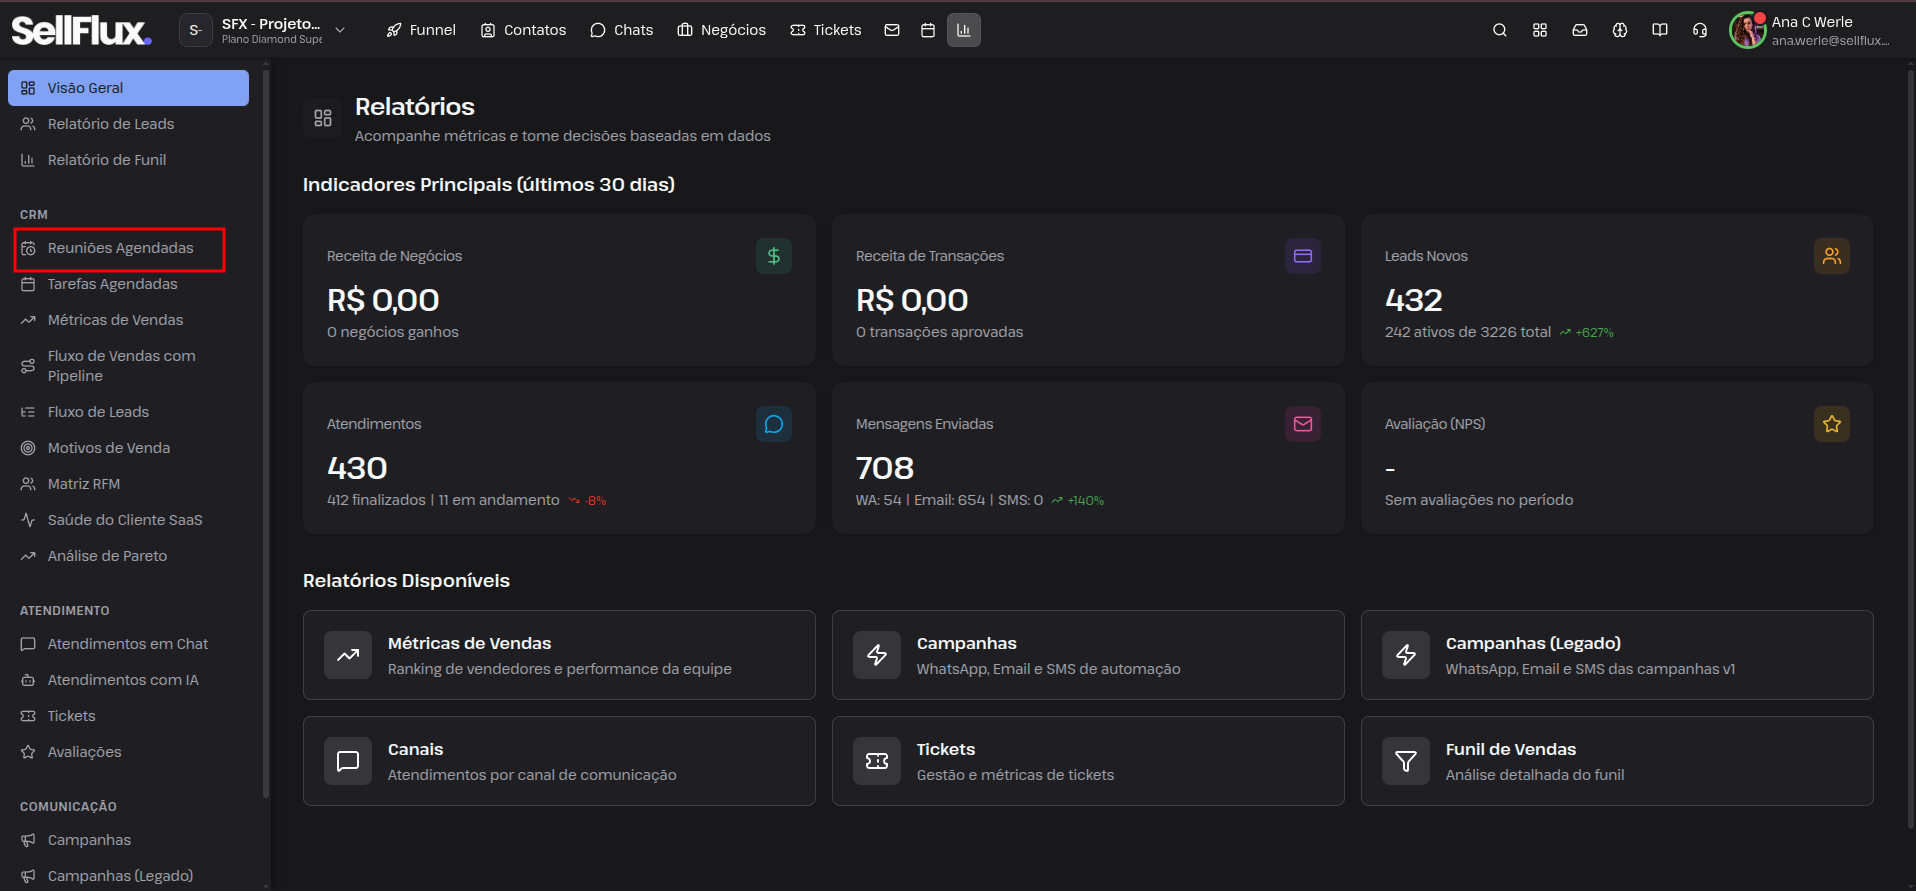Click users icon on Leads Novos card
The height and width of the screenshot is (891, 1916).
point(1832,256)
